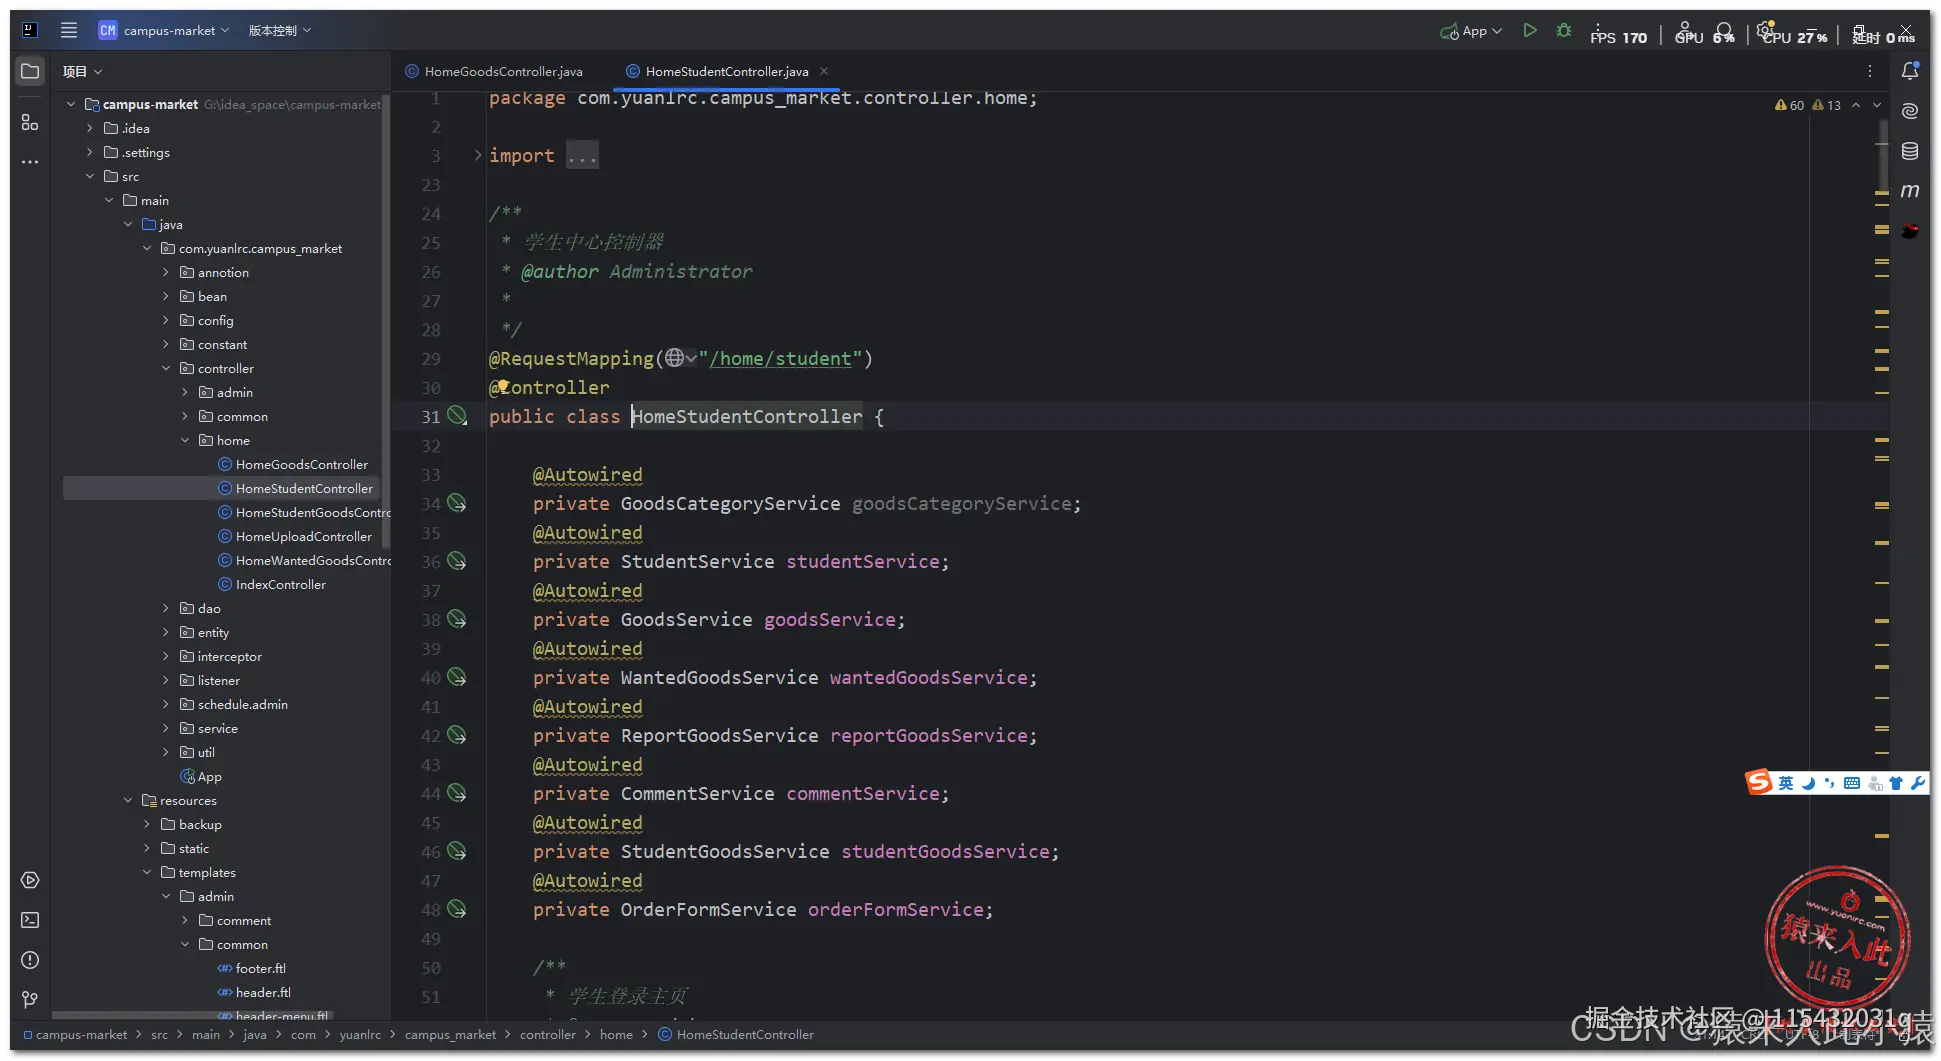The image size is (1941, 1061).
Task: Click controller breadcrumb in navigation bar
Action: click(547, 1034)
